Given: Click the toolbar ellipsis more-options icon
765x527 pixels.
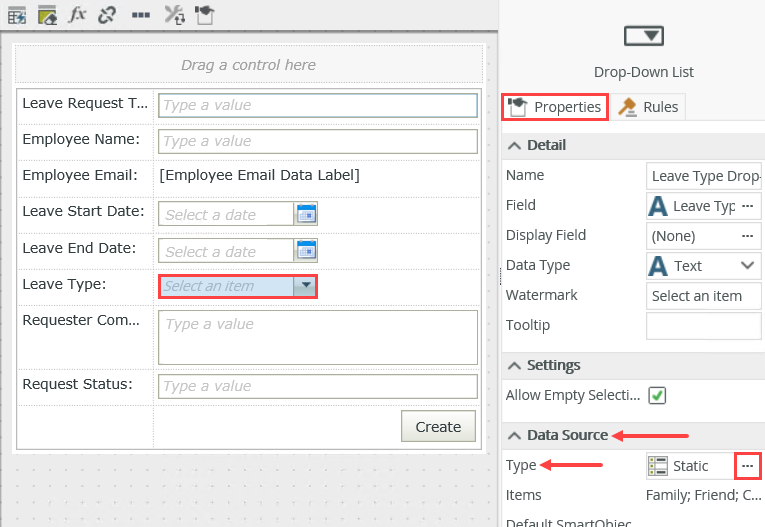Looking at the screenshot, I should tap(141, 15).
